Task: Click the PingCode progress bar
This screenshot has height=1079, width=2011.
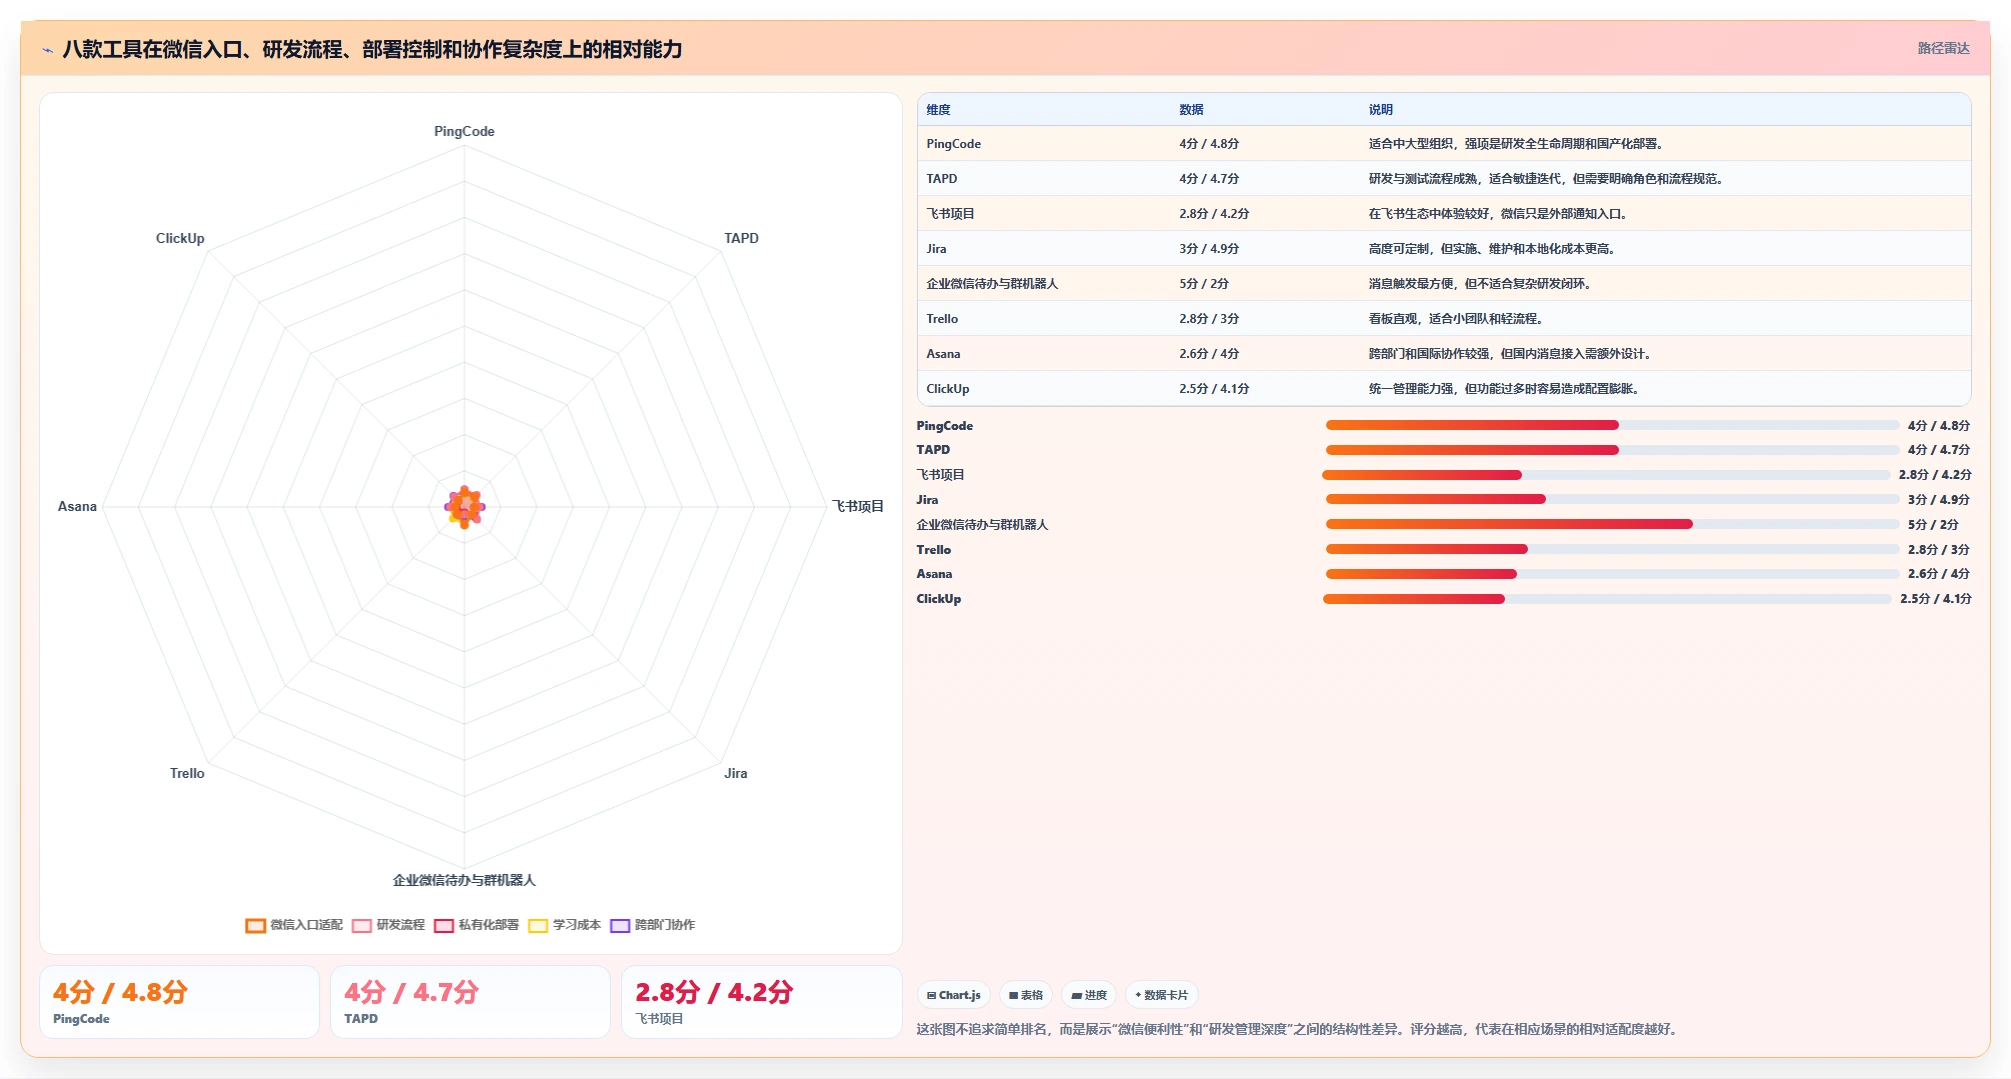Action: pyautogui.click(x=1612, y=425)
